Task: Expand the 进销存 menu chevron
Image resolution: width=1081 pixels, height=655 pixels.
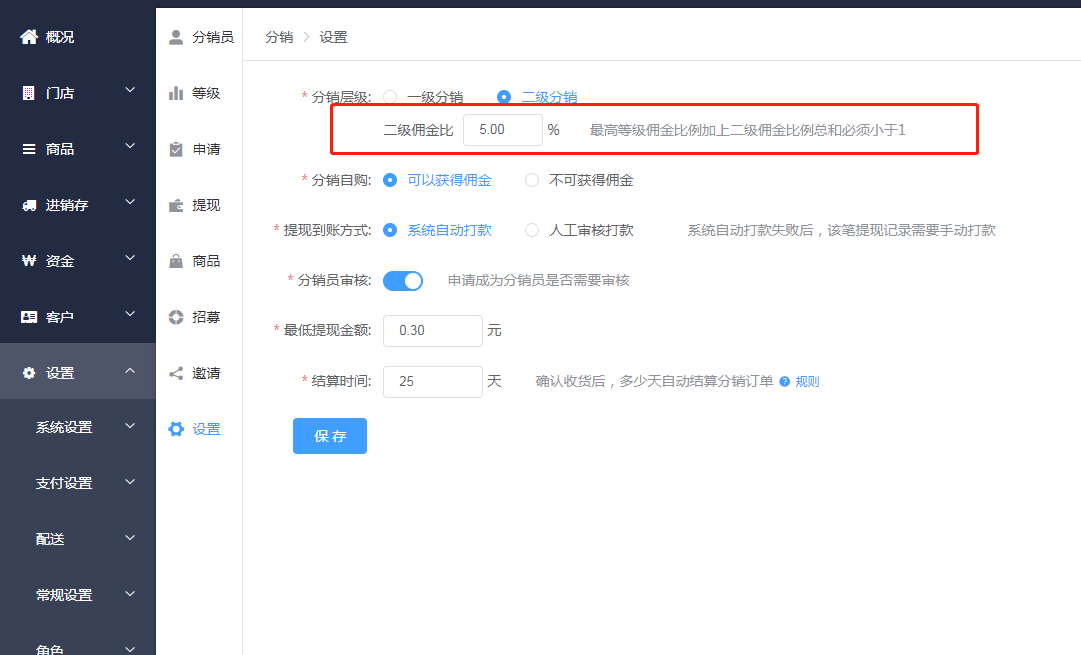Action: 130,202
